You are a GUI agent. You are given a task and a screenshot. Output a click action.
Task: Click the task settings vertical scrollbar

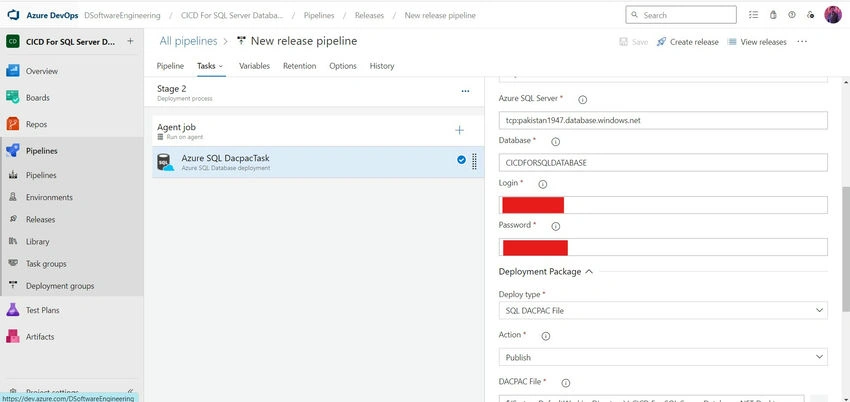point(846,249)
